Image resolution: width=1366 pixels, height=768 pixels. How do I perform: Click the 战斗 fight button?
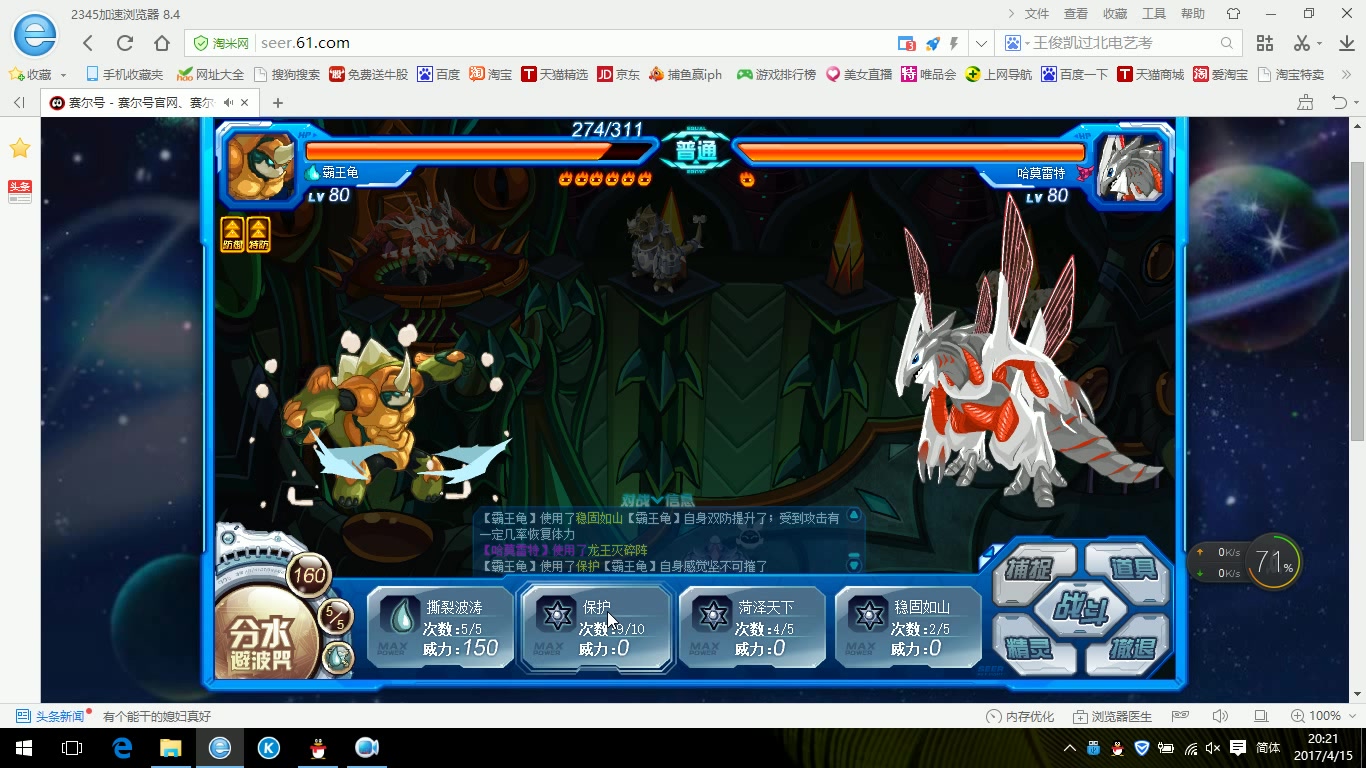pos(1080,608)
